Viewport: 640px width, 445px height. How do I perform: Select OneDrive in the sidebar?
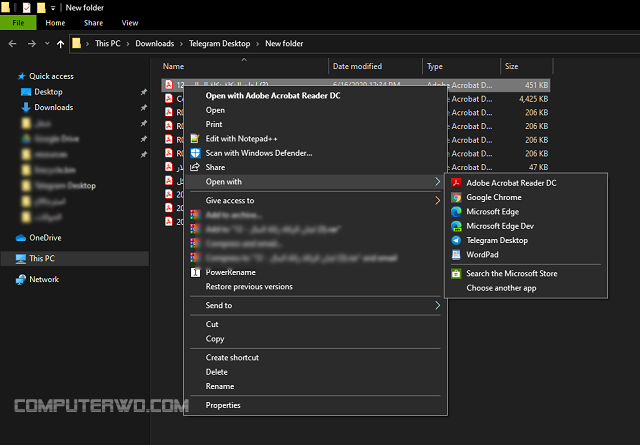point(45,238)
